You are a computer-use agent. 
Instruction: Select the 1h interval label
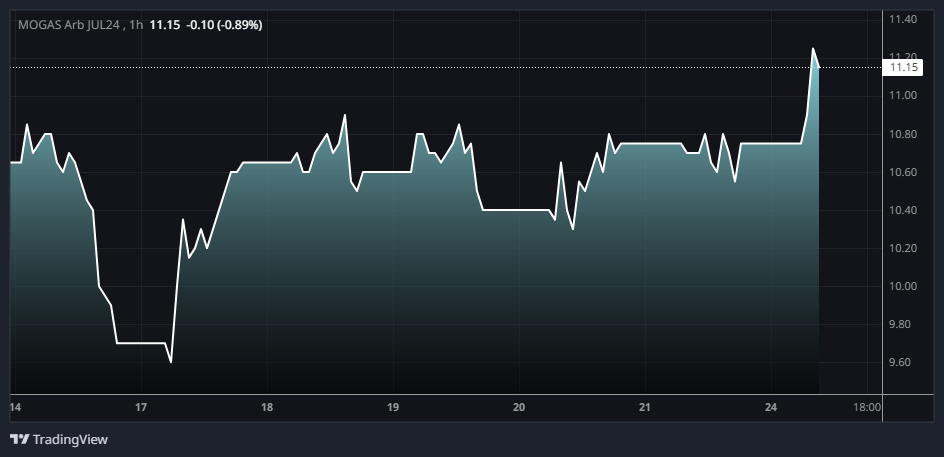[x=136, y=24]
